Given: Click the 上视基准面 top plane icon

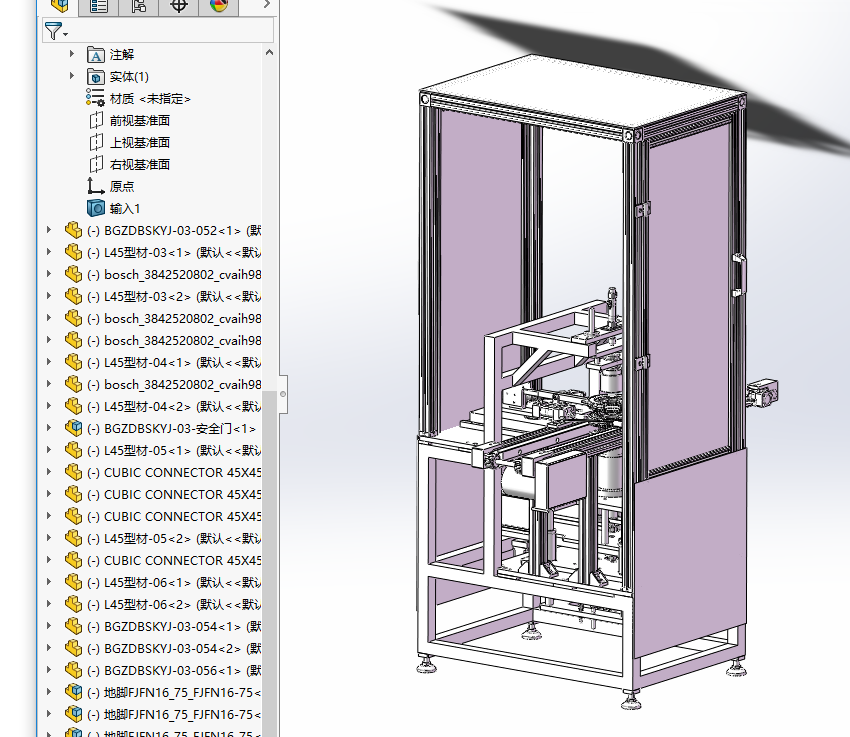Looking at the screenshot, I should tap(96, 142).
